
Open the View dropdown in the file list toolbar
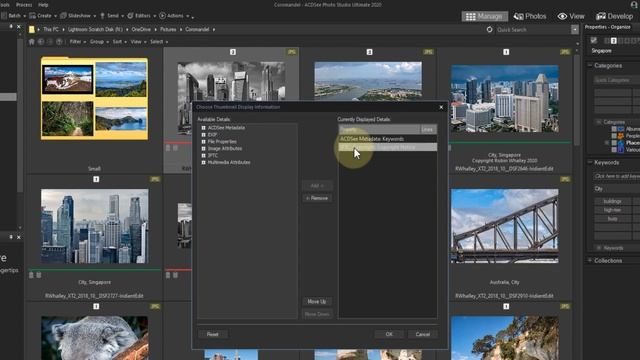point(138,42)
